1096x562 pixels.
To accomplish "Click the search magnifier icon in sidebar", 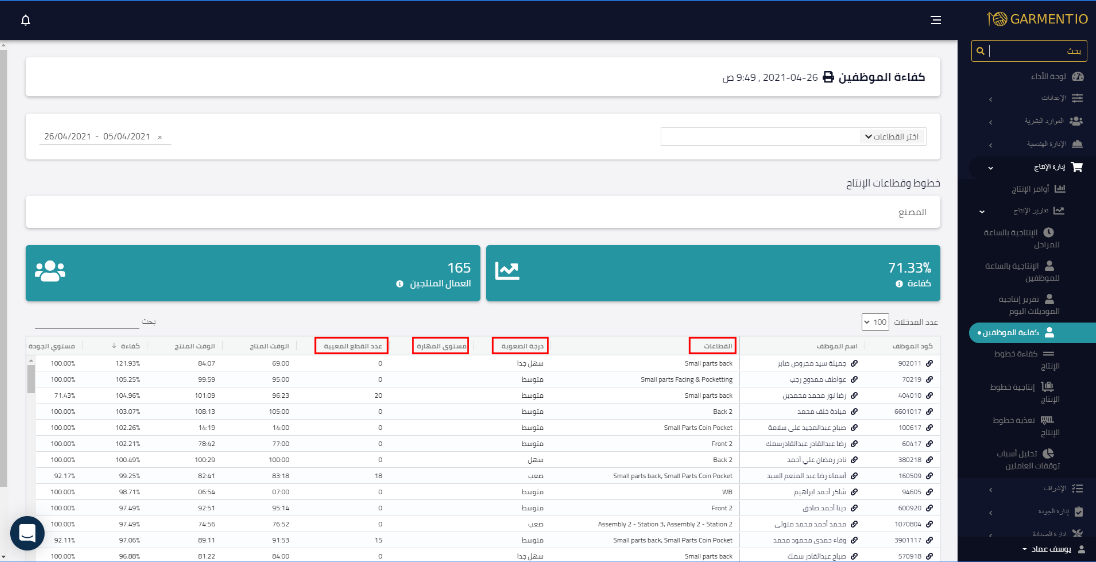I will click(981, 51).
